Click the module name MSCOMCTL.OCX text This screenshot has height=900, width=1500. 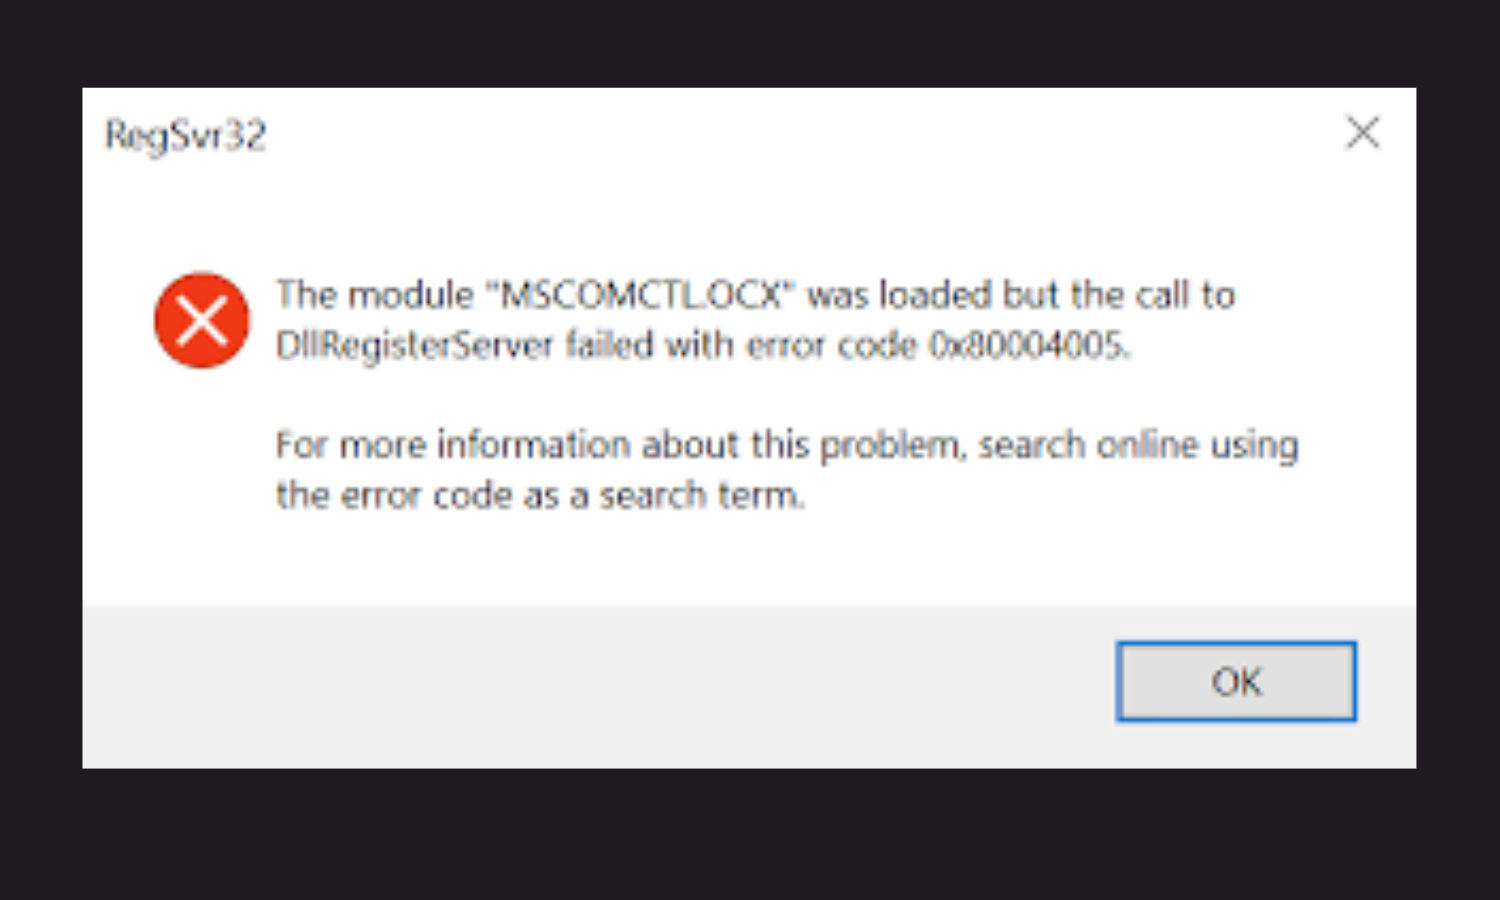(x=645, y=294)
